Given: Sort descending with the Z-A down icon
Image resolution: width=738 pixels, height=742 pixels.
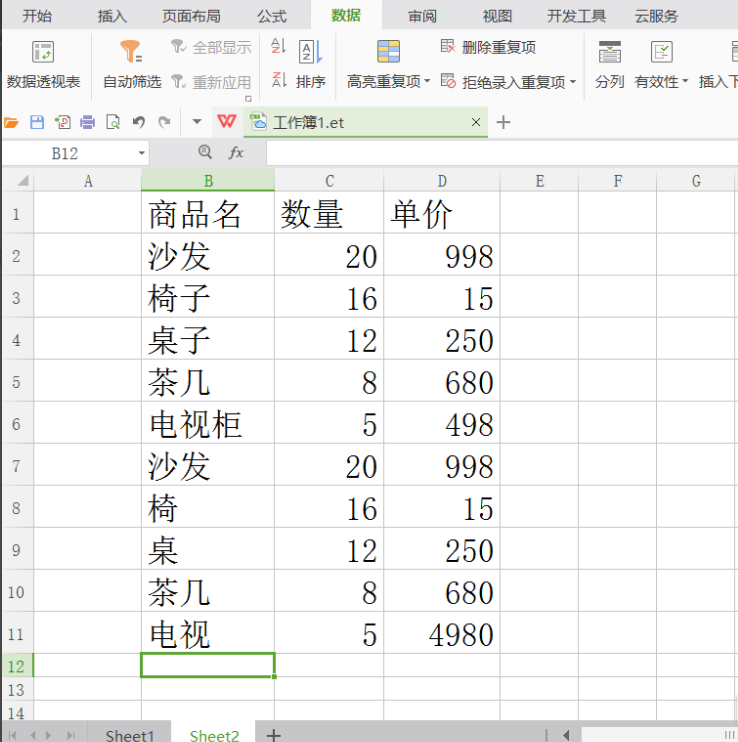Looking at the screenshot, I should 279,80.
